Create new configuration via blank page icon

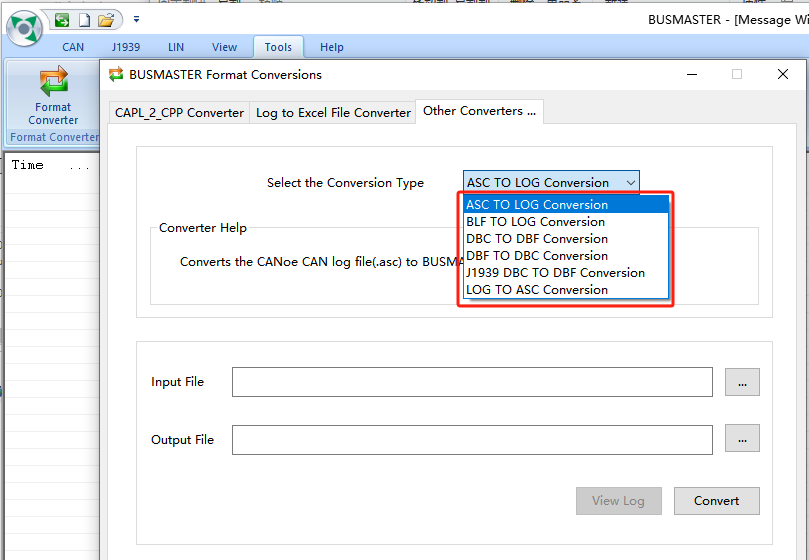click(x=84, y=20)
